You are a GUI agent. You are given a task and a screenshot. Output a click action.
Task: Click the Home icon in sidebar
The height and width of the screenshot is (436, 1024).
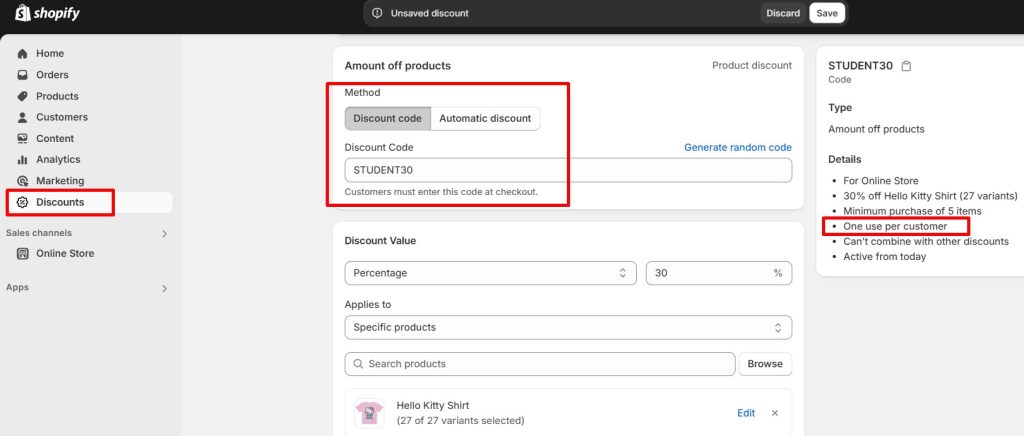(22, 53)
